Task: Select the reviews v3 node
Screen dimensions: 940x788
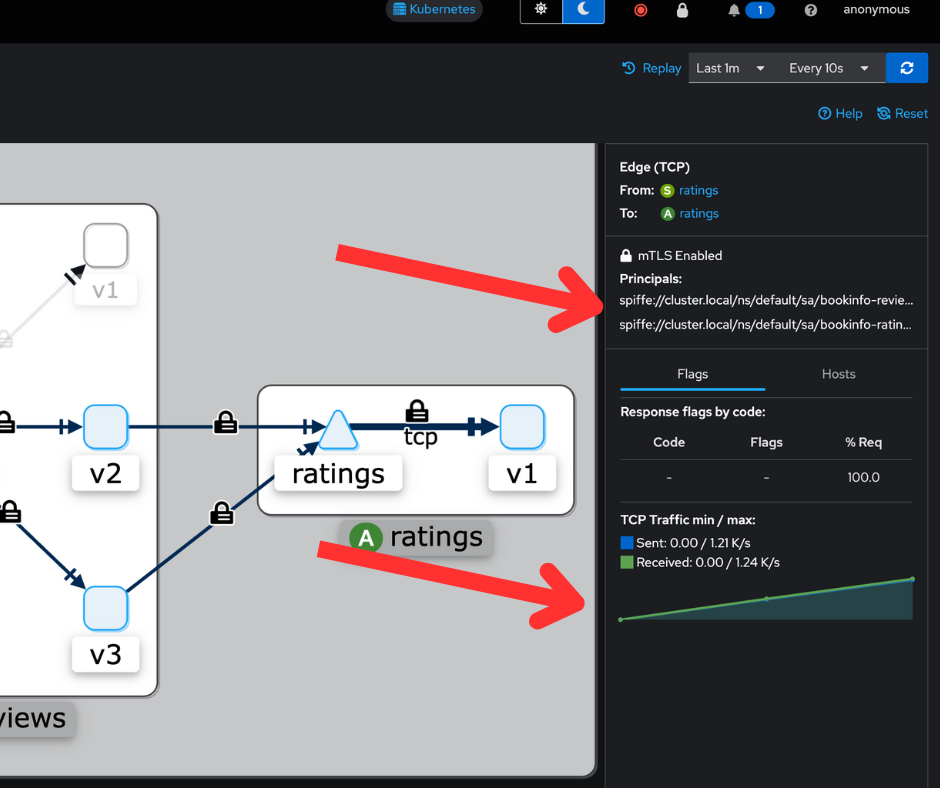Action: [x=105, y=608]
